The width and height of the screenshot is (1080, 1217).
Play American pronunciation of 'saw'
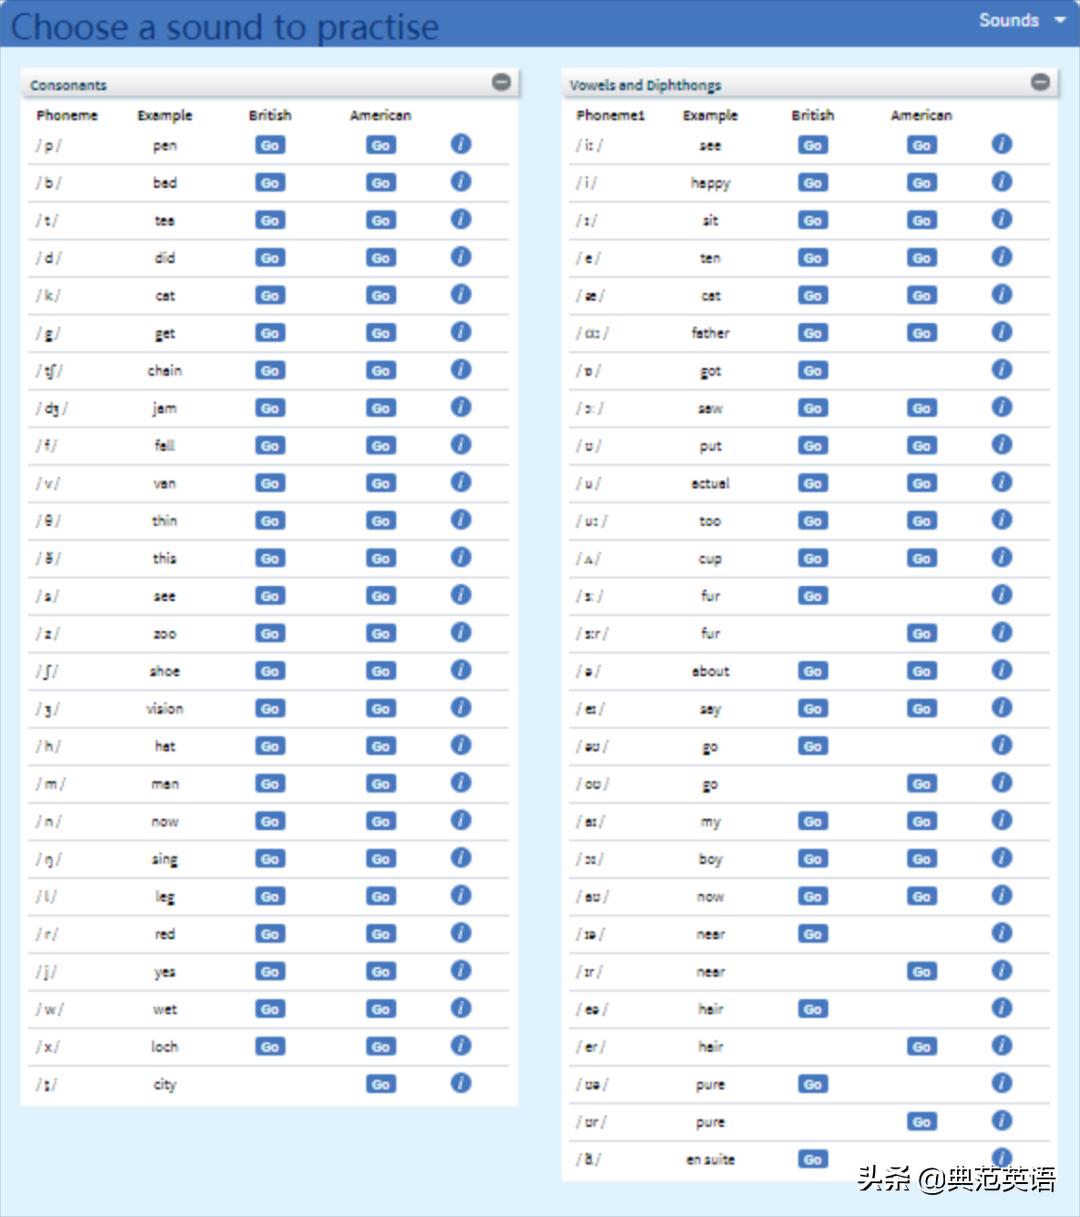[x=922, y=408]
